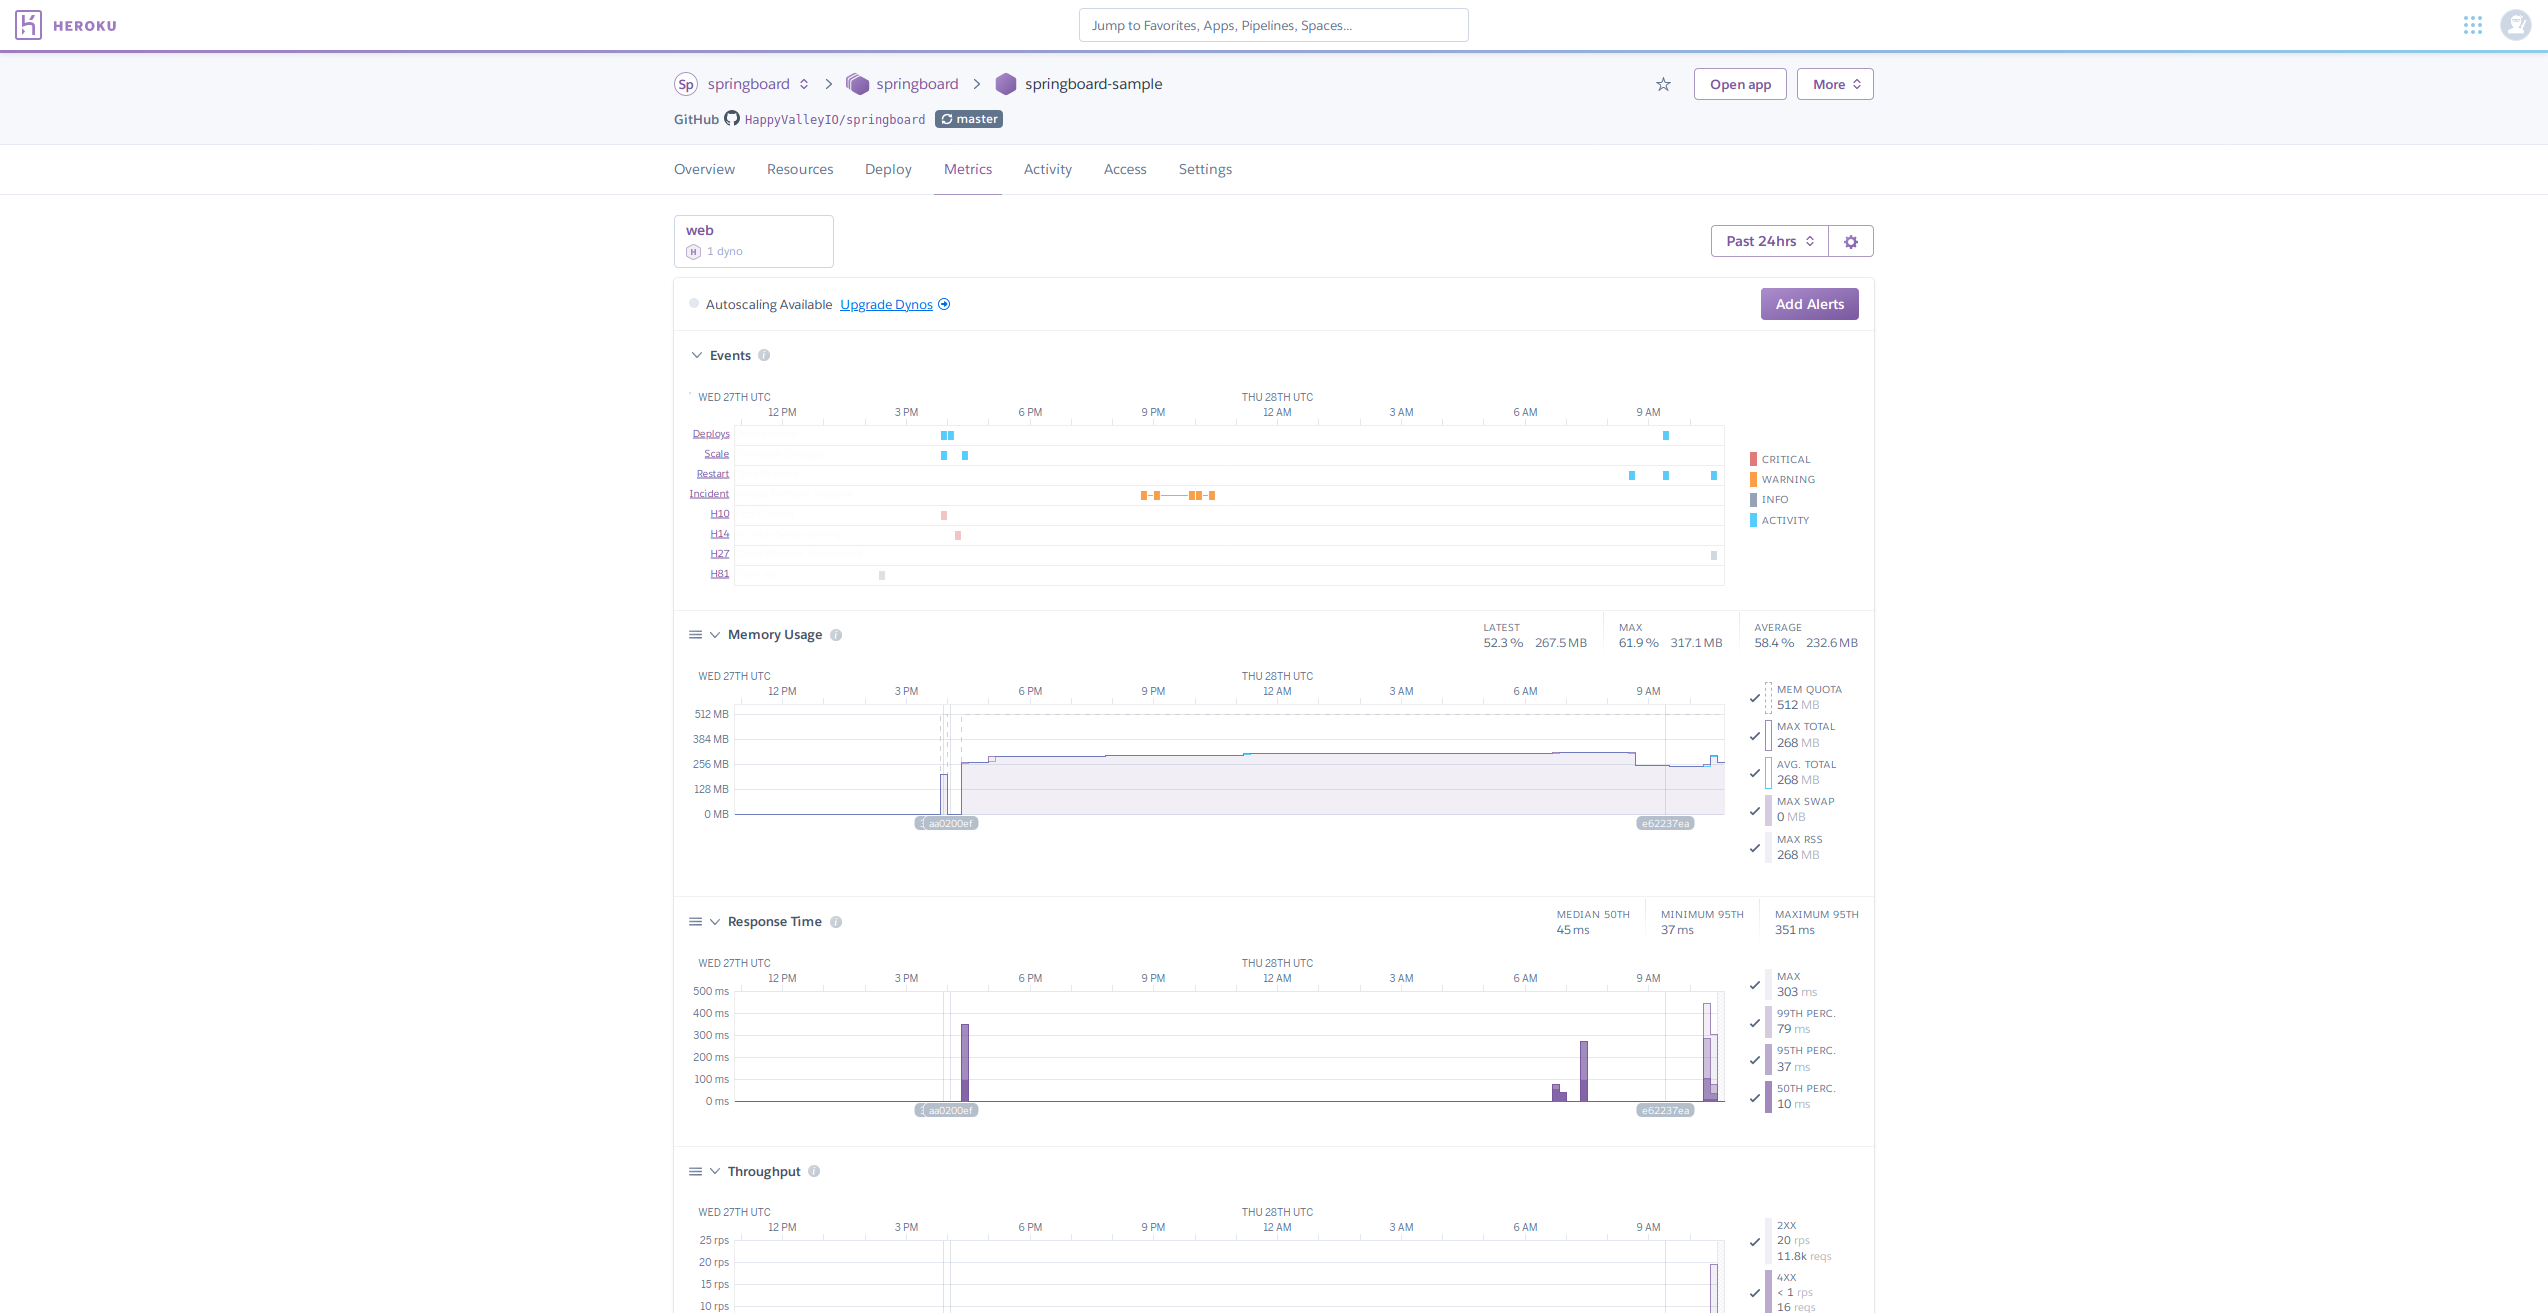Click the CRITICAL red legend swatch
Viewport: 2548px width, 1313px height.
point(1753,459)
